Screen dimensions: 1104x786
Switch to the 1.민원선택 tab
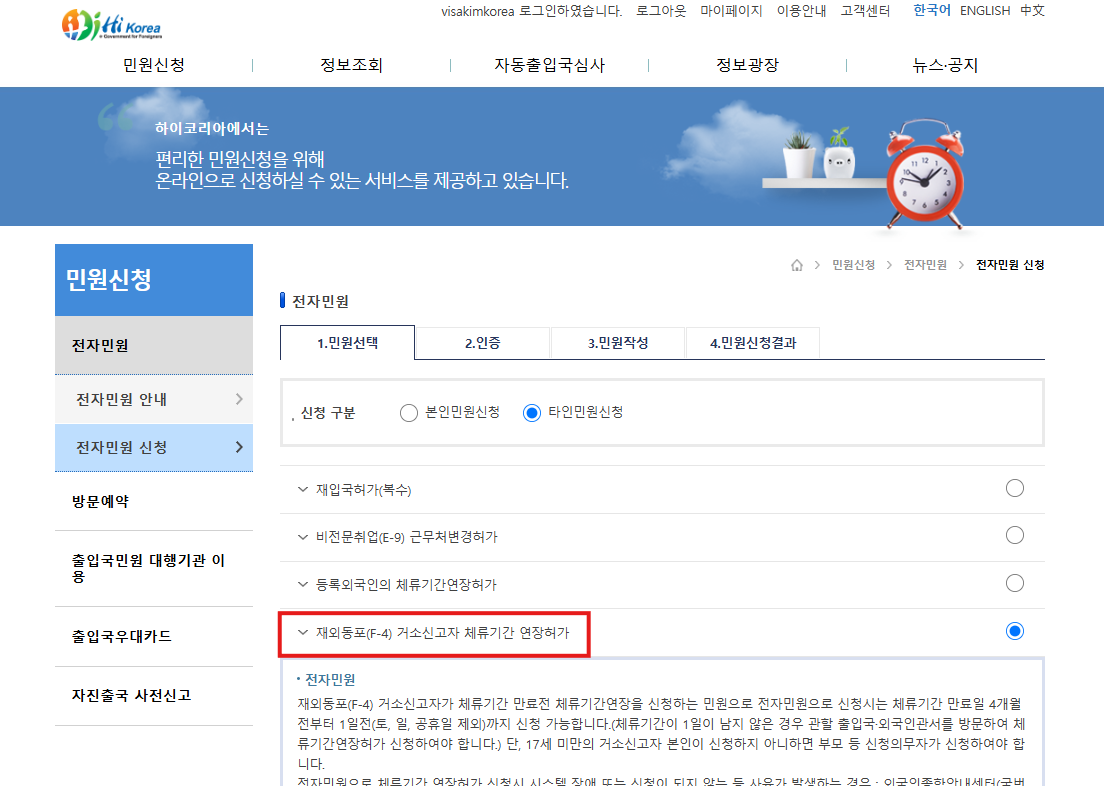click(347, 343)
